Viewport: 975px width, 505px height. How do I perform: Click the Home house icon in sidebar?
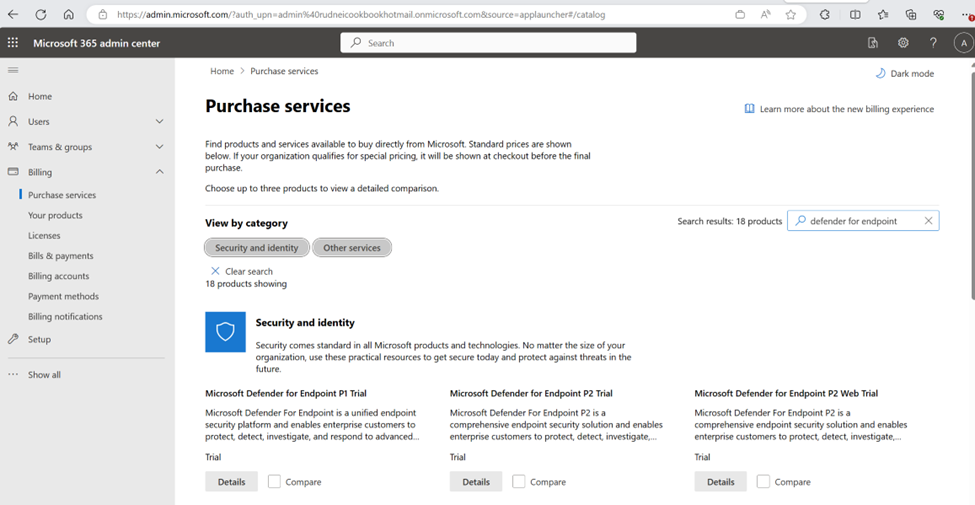coord(13,96)
